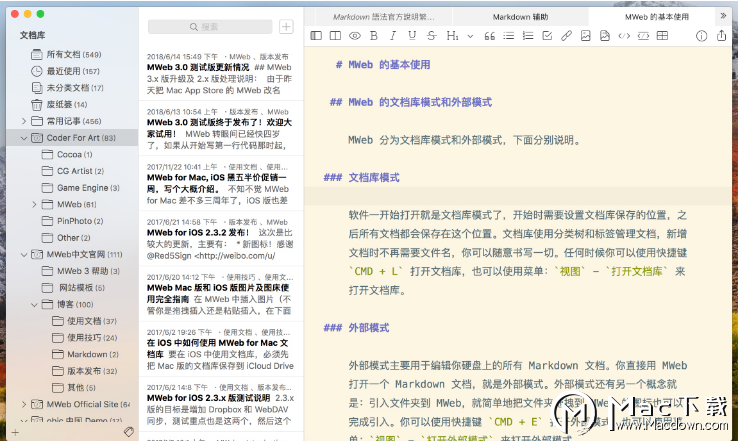The image size is (738, 441).
Task: Select MWeb 的基本使用 tab
Action: tap(657, 17)
